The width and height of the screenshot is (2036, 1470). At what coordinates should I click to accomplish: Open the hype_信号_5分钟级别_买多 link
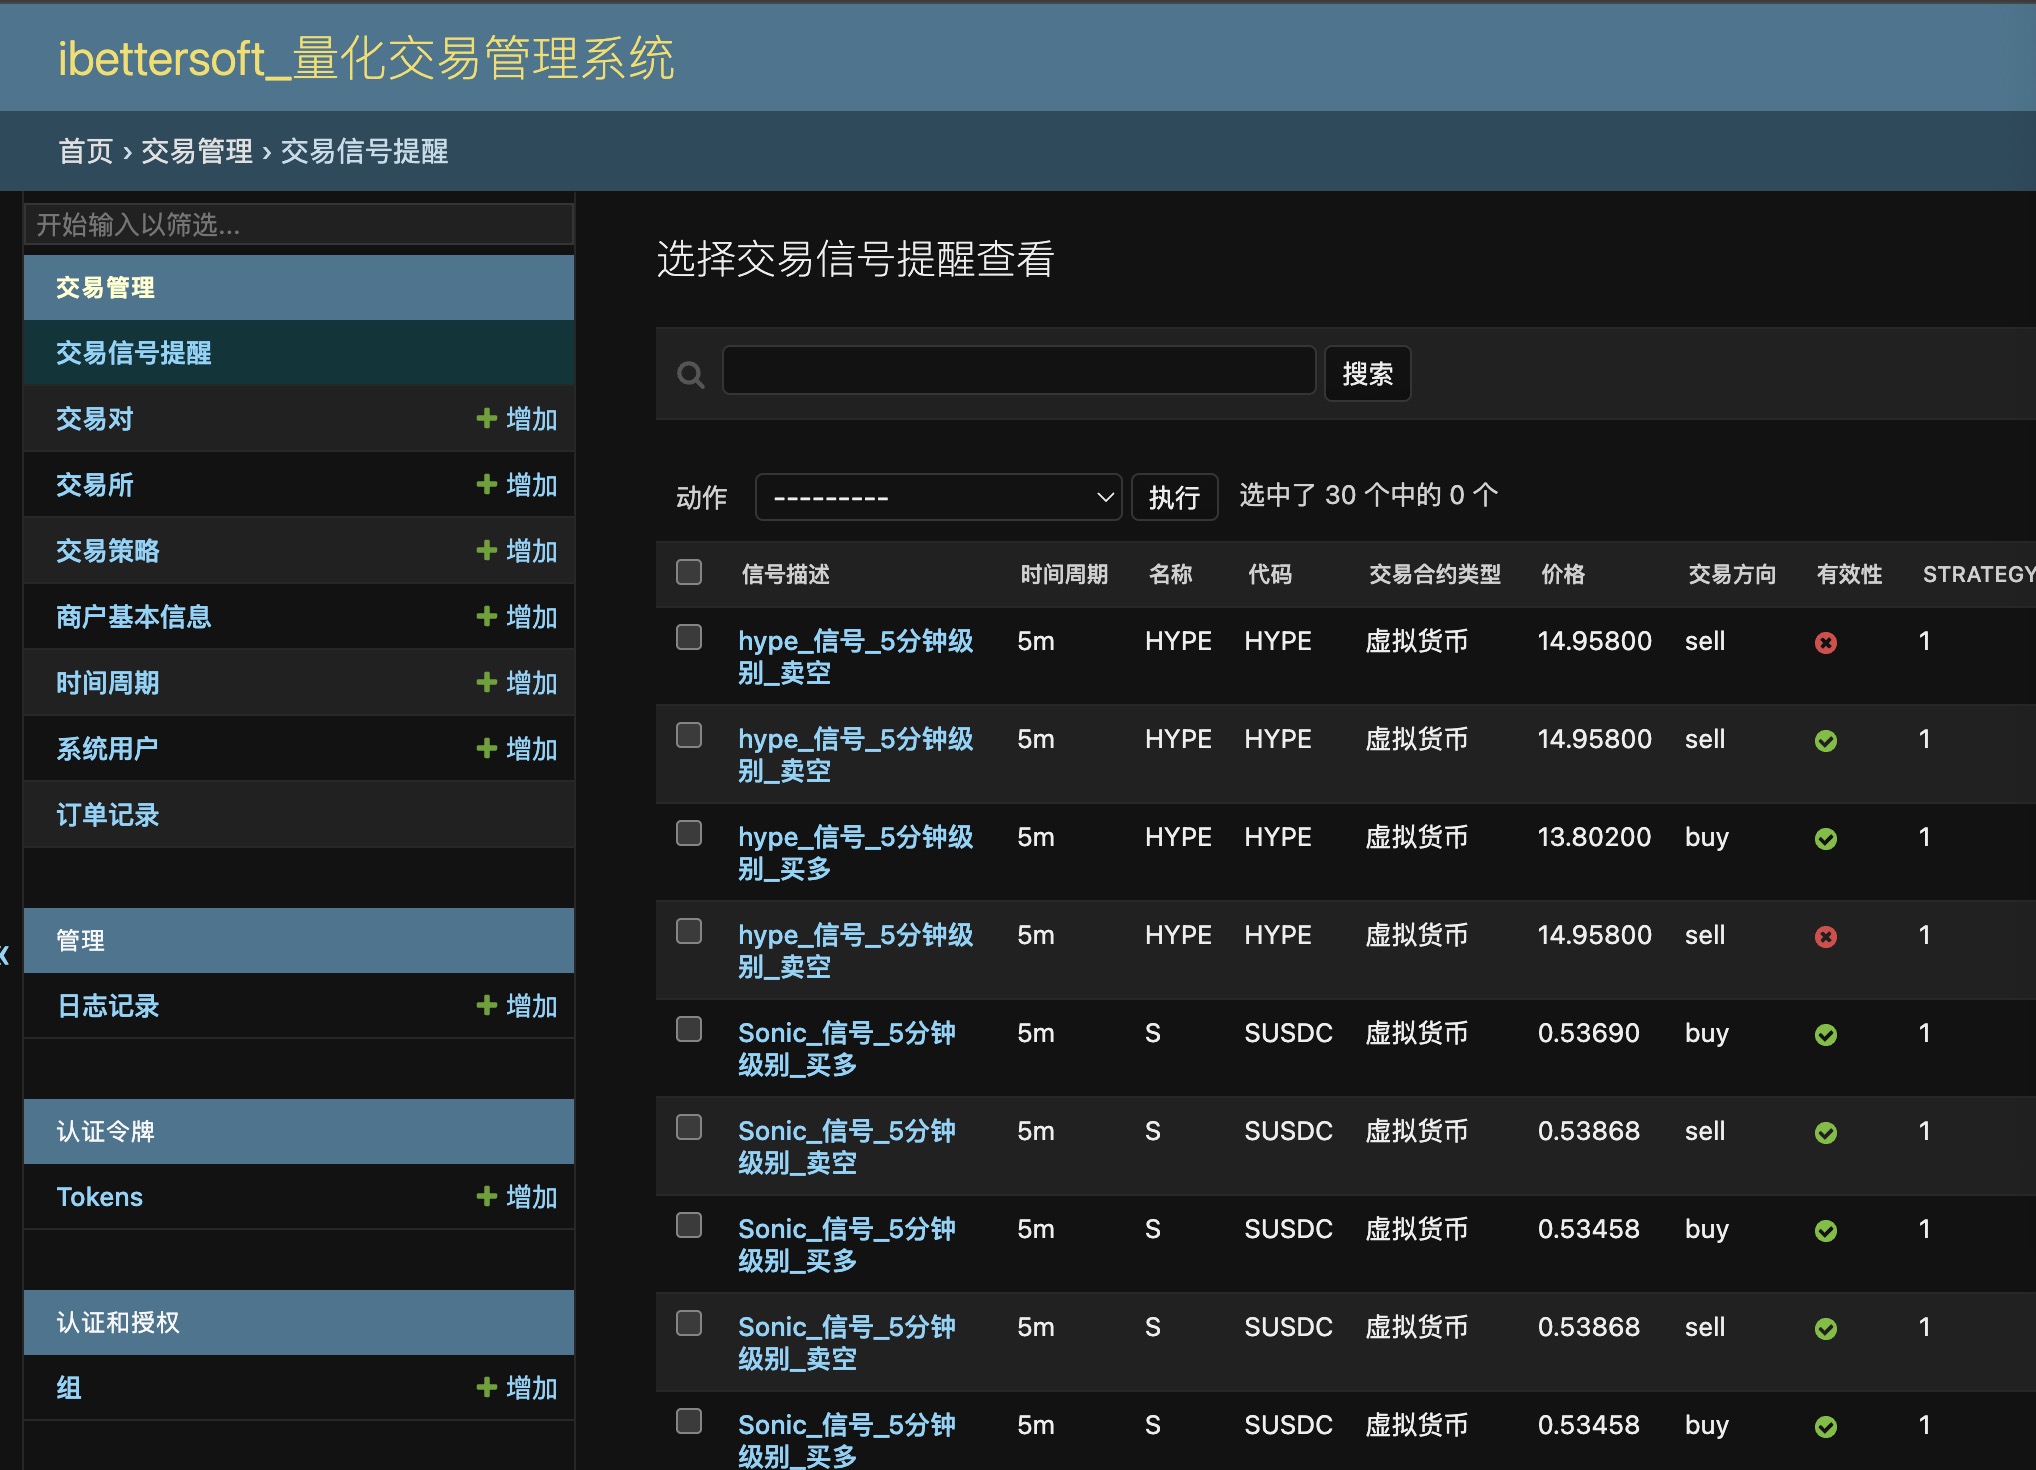(856, 852)
